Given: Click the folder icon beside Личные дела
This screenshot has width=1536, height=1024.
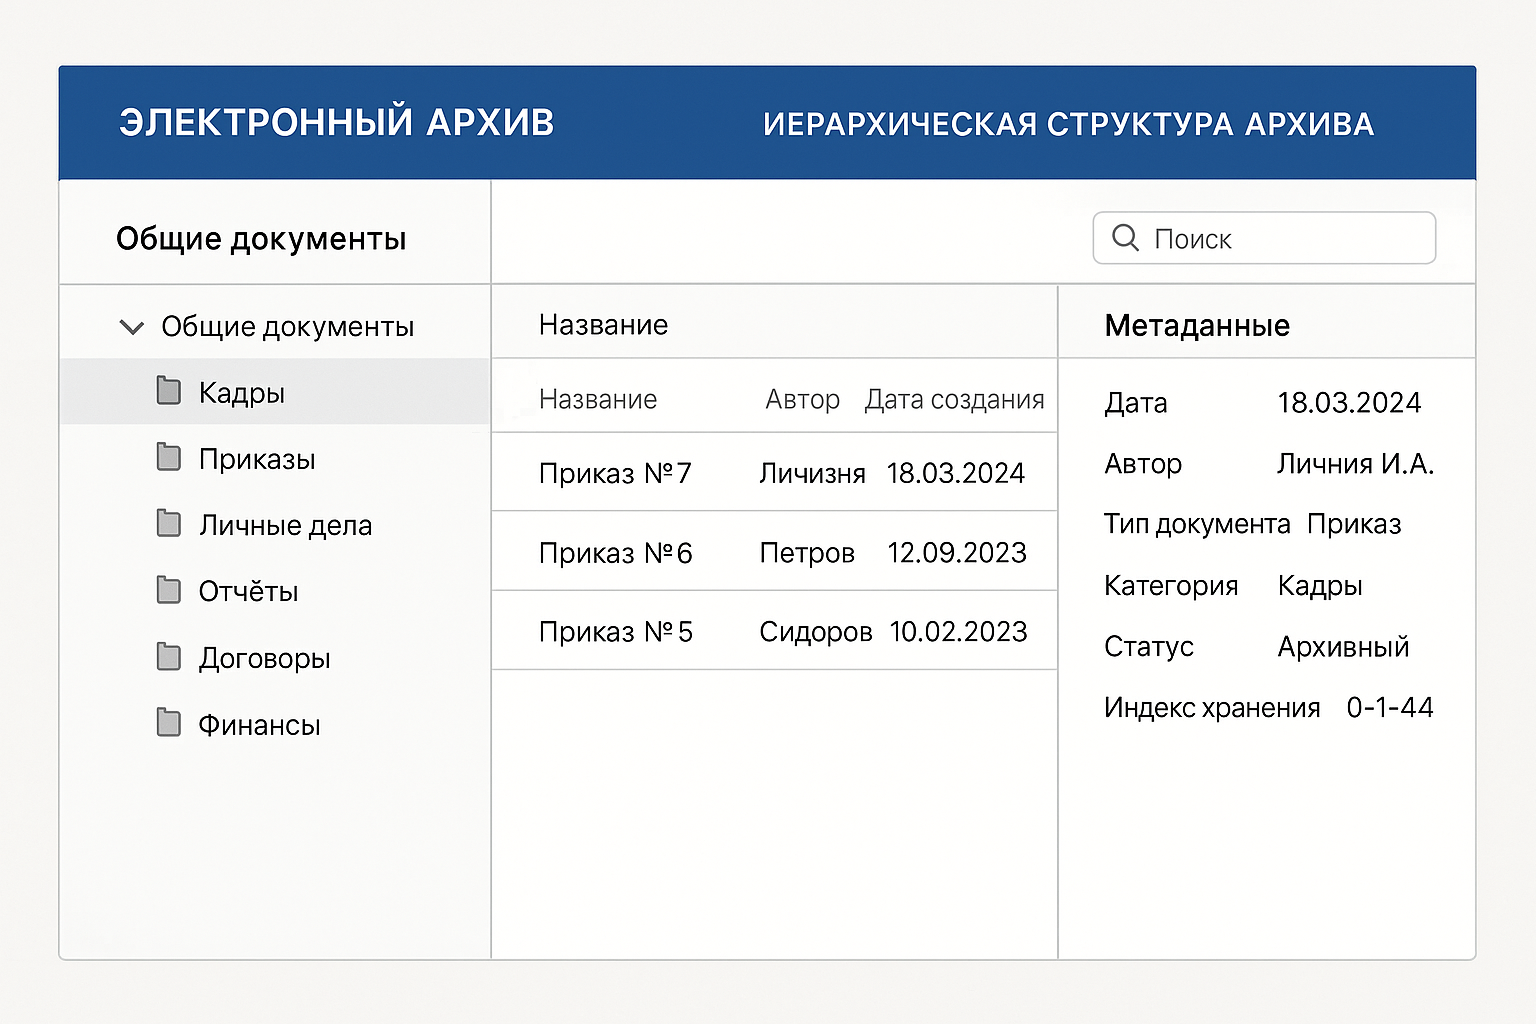Looking at the screenshot, I should click(x=169, y=523).
